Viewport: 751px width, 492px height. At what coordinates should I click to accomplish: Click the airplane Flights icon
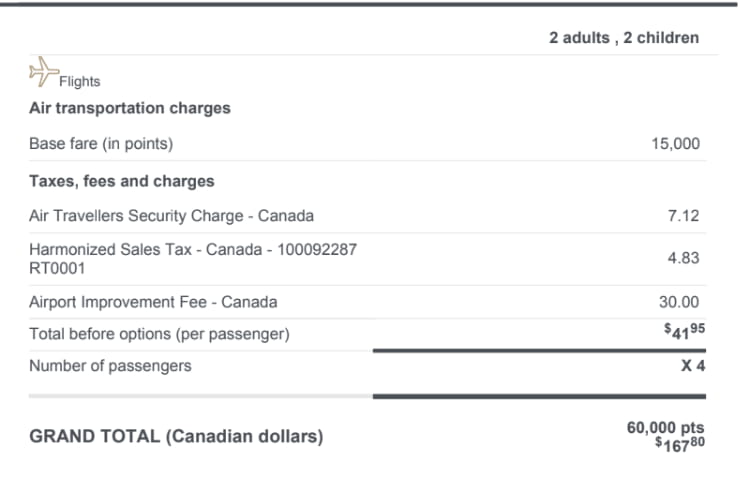point(41,72)
